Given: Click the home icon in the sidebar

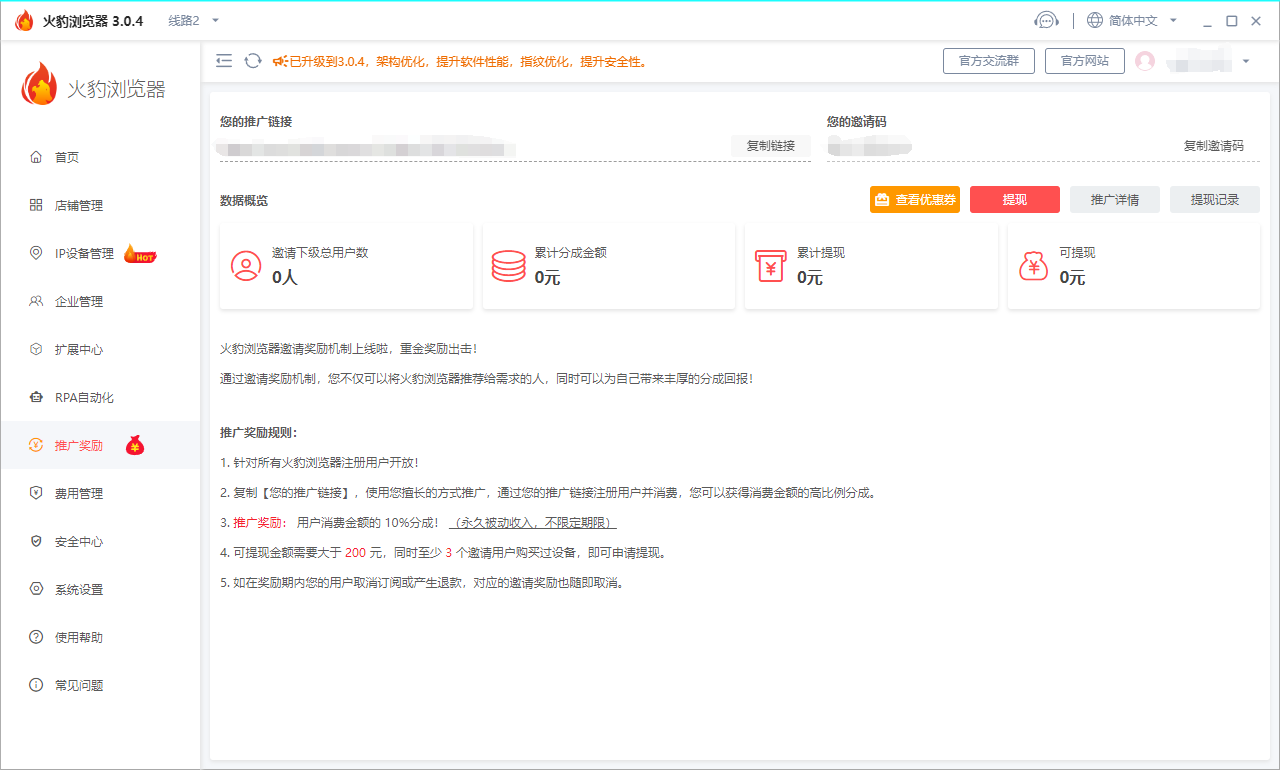Looking at the screenshot, I should click(36, 157).
